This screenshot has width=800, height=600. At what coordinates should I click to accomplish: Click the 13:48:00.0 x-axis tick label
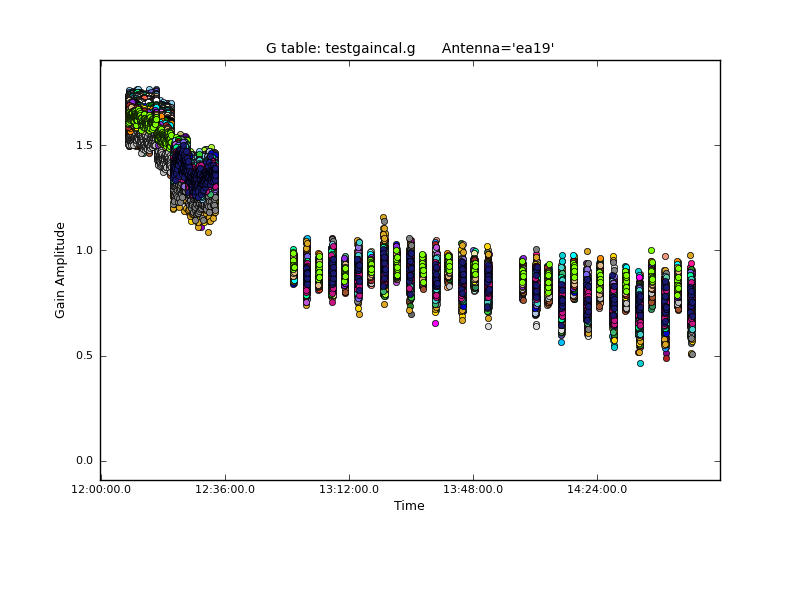(x=473, y=489)
